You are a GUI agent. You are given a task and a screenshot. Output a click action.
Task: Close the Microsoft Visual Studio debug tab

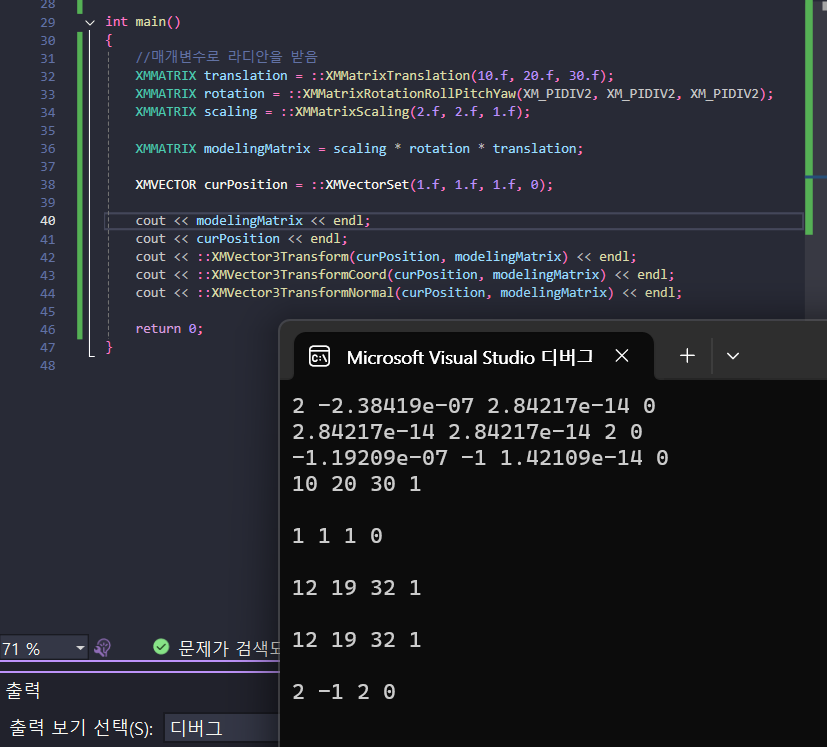click(622, 356)
